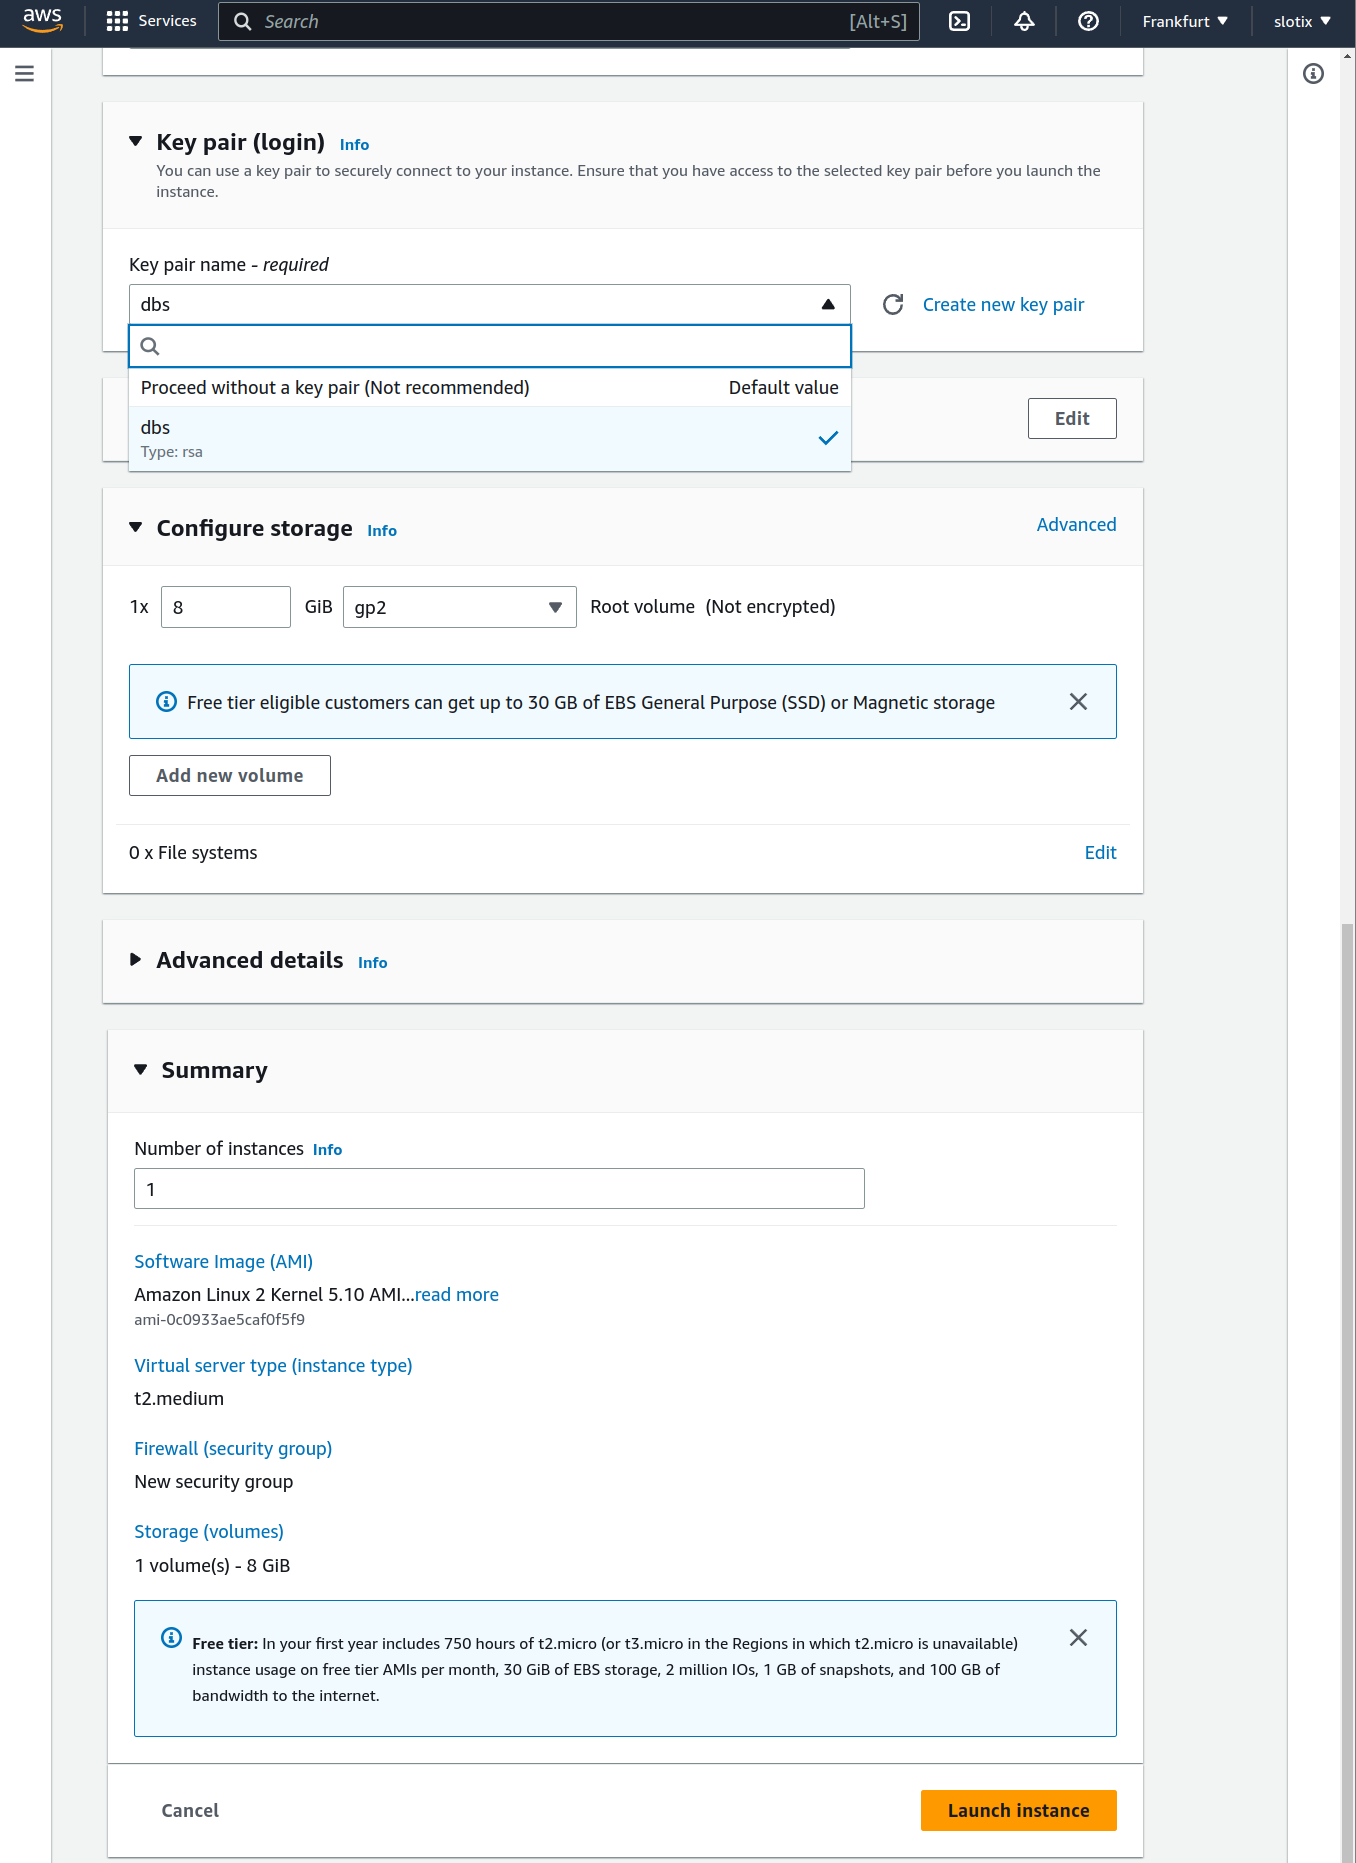The image size is (1356, 1863).
Task: Click the search magnifier in the top bar
Action: [242, 21]
